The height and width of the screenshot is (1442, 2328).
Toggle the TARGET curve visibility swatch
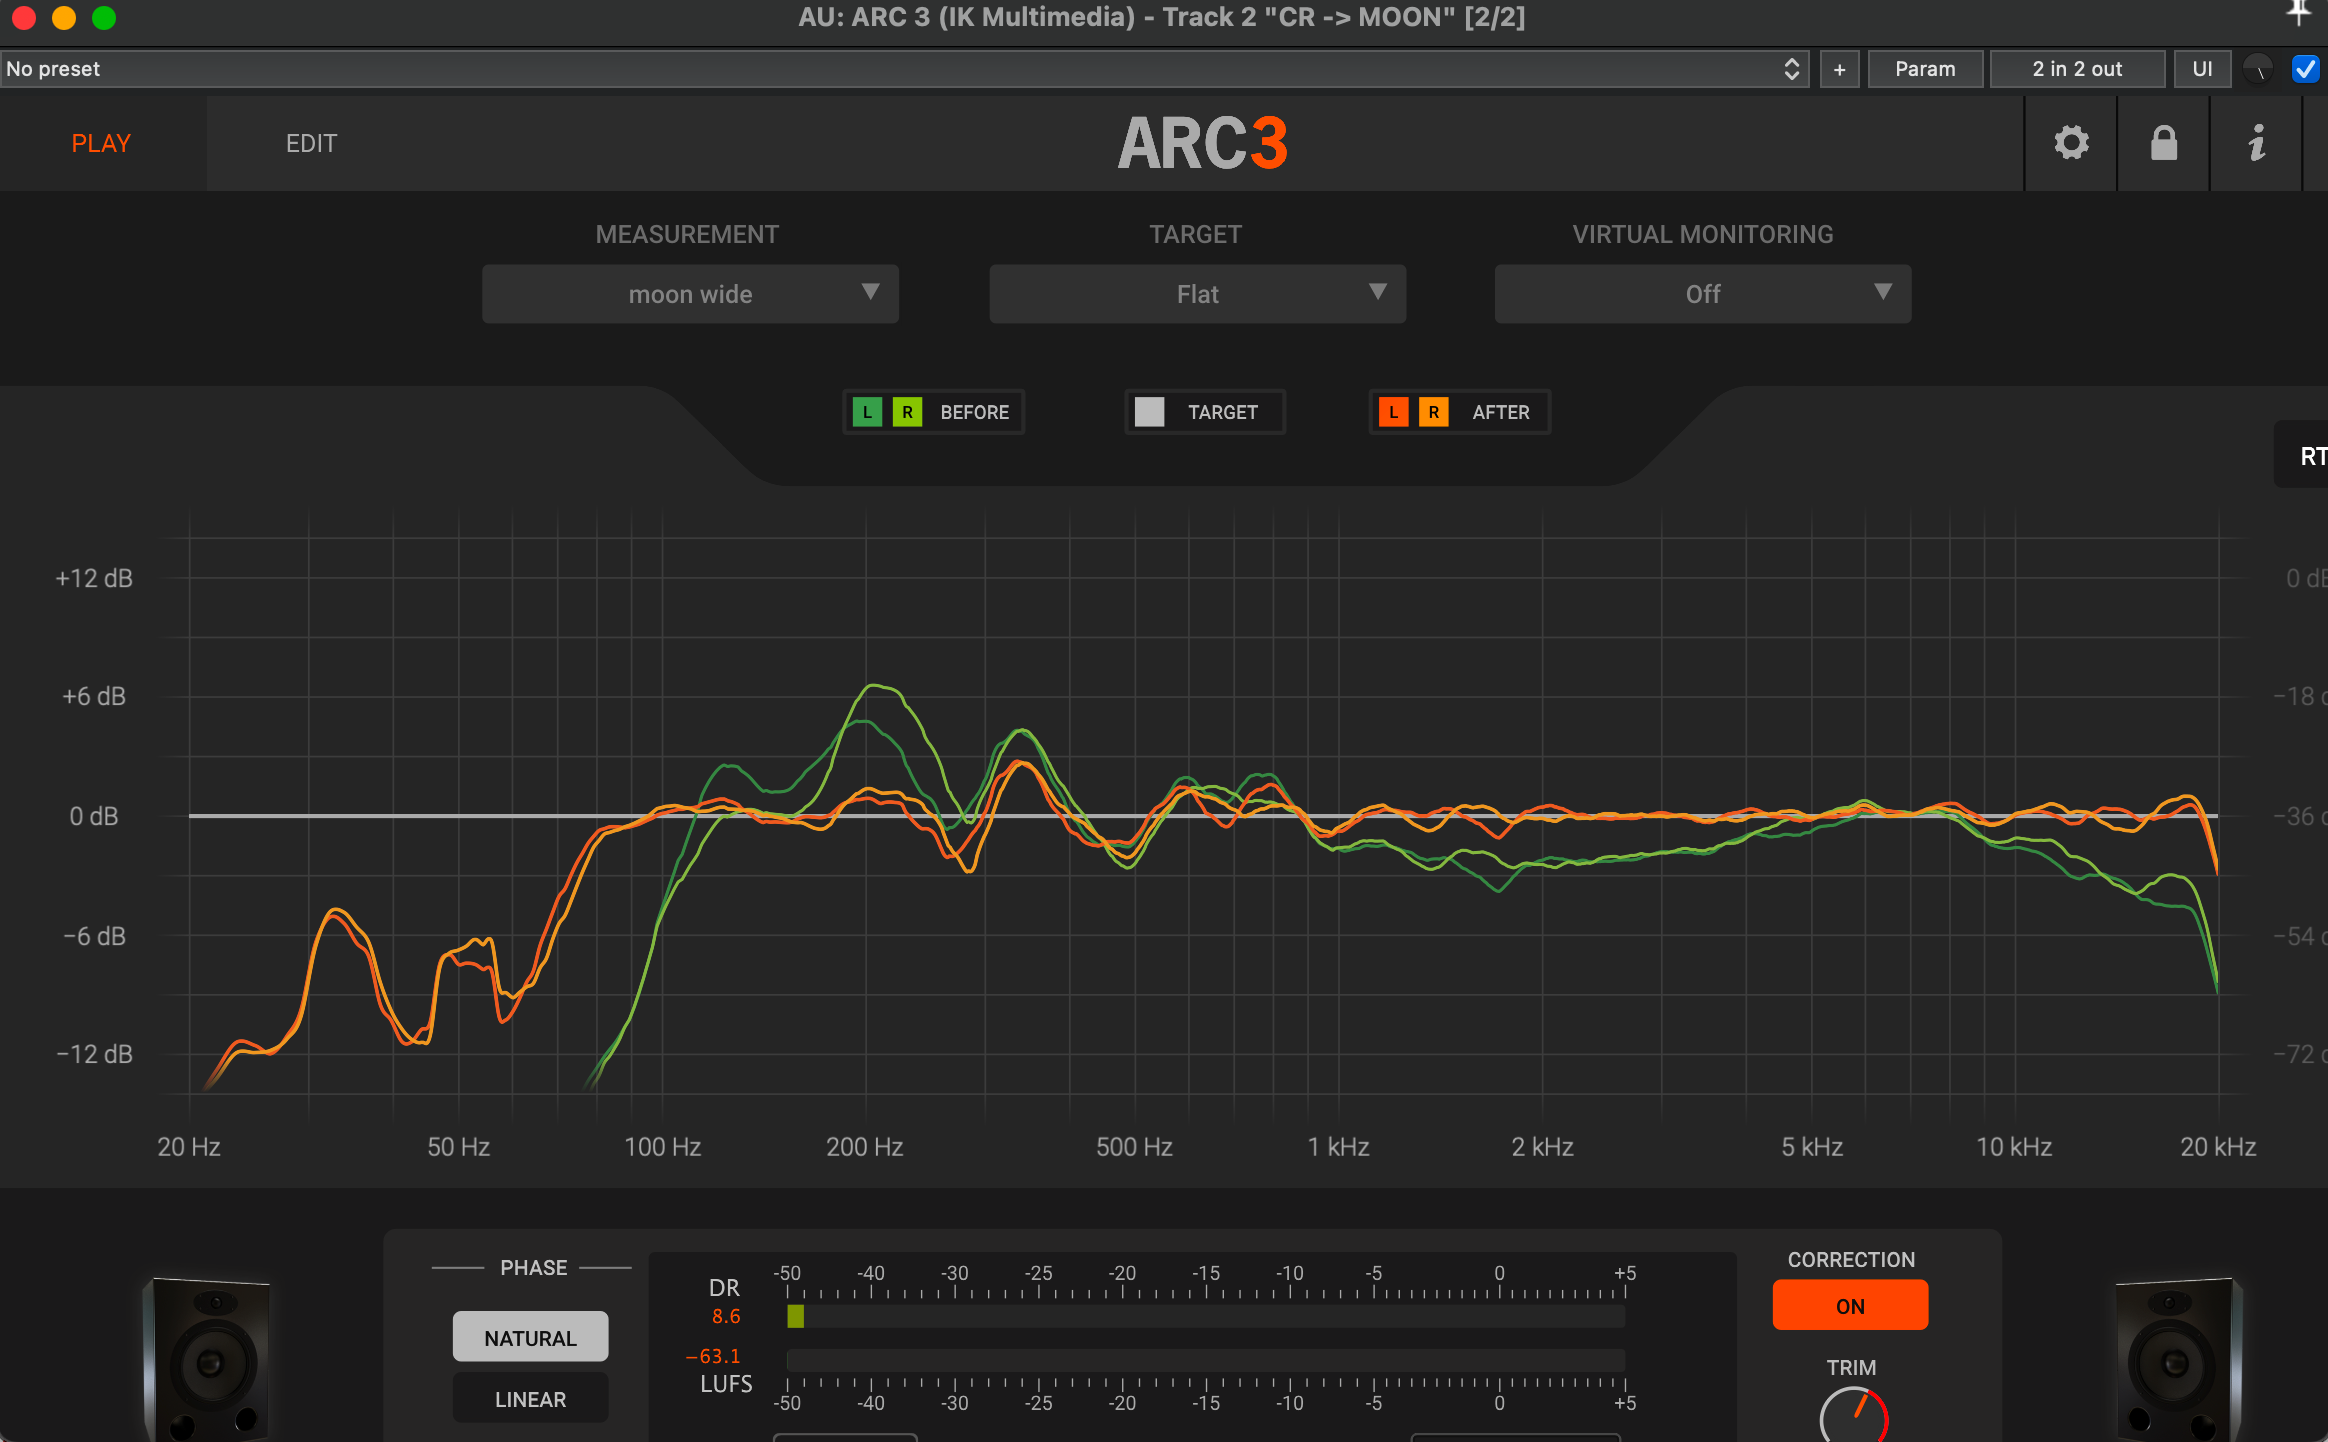1149,412
